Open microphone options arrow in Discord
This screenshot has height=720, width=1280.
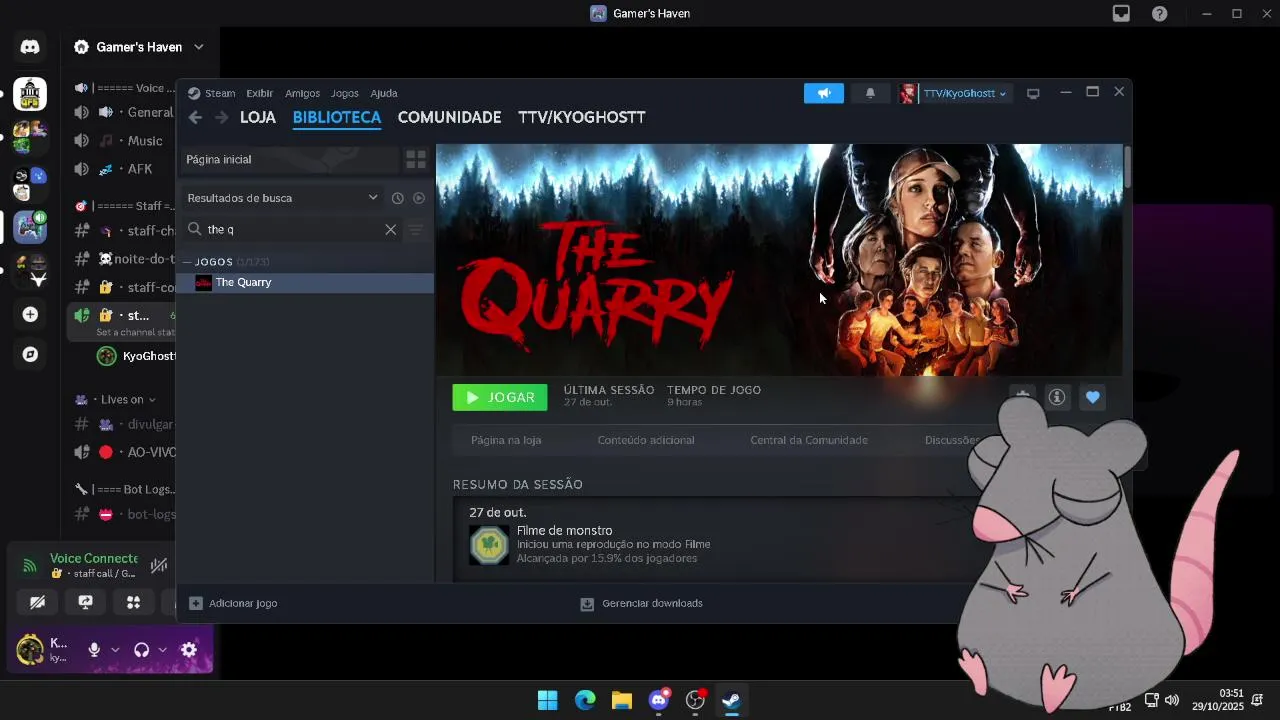click(x=115, y=650)
